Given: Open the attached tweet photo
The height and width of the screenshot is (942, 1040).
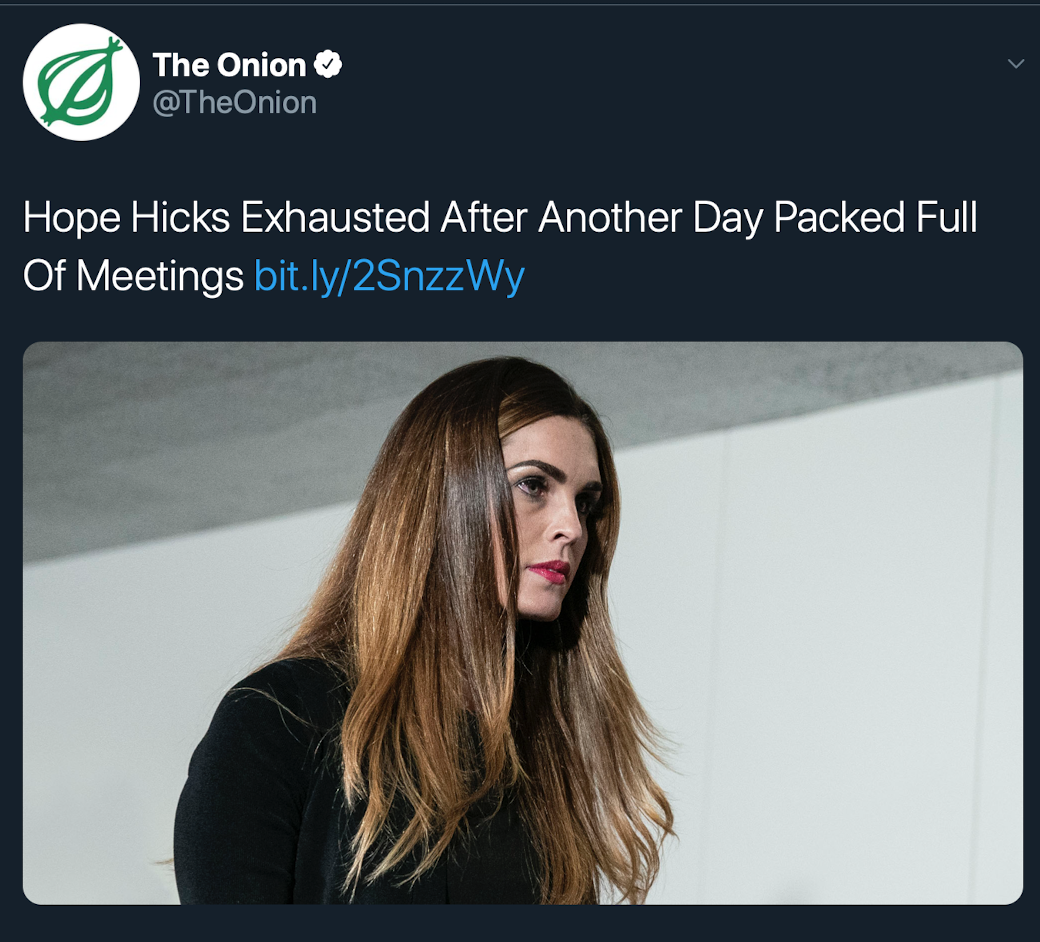Looking at the screenshot, I should [x=522, y=622].
